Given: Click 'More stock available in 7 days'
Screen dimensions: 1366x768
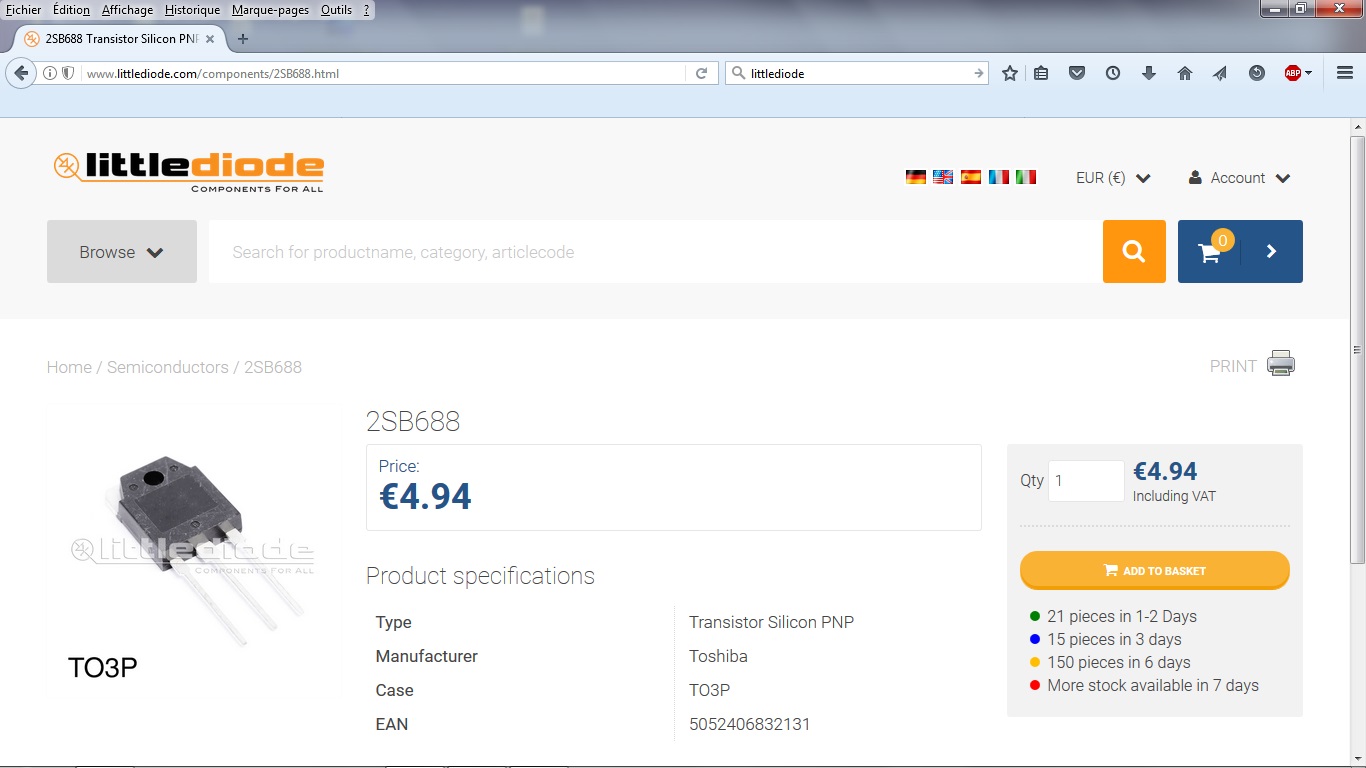Looking at the screenshot, I should 1153,685.
